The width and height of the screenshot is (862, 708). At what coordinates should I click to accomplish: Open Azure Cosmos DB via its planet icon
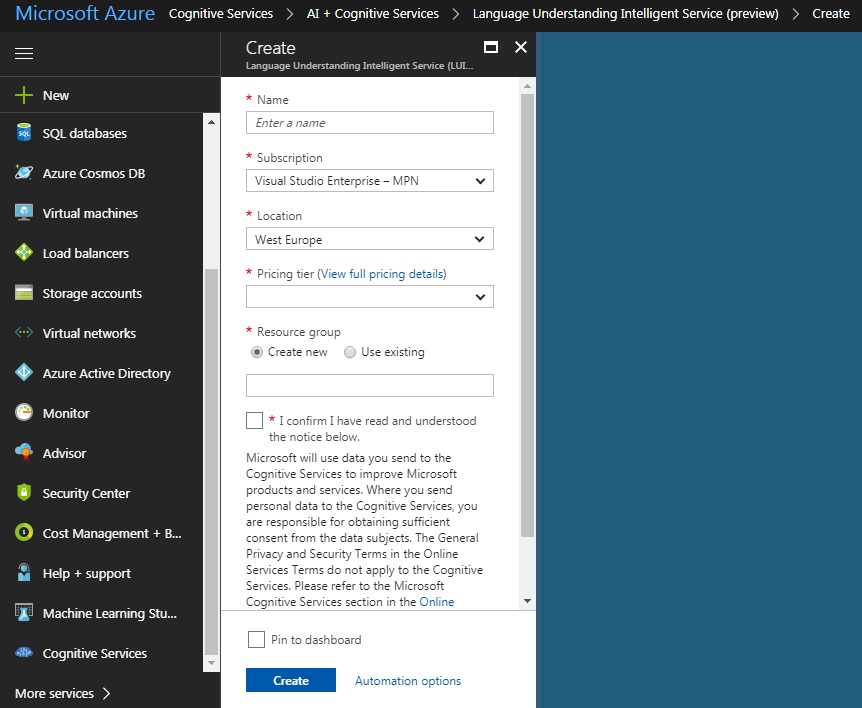pyautogui.click(x=24, y=173)
